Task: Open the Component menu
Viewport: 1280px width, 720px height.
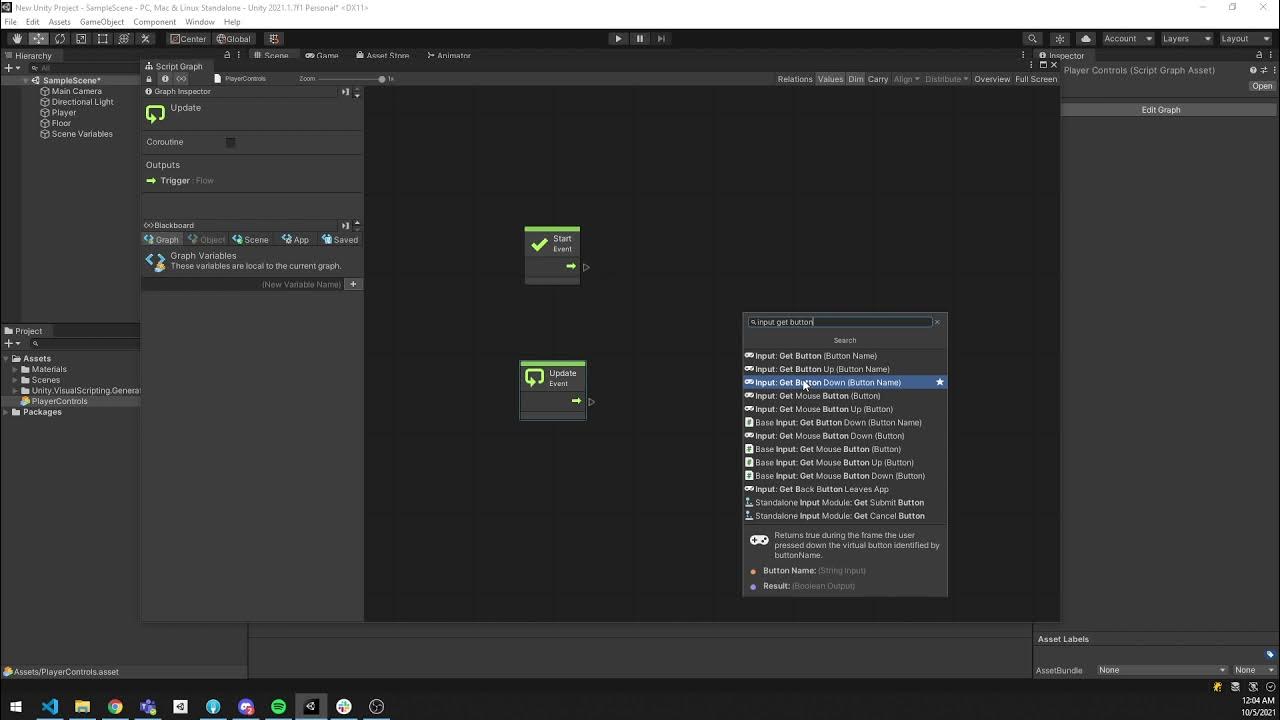Action: tap(154, 22)
